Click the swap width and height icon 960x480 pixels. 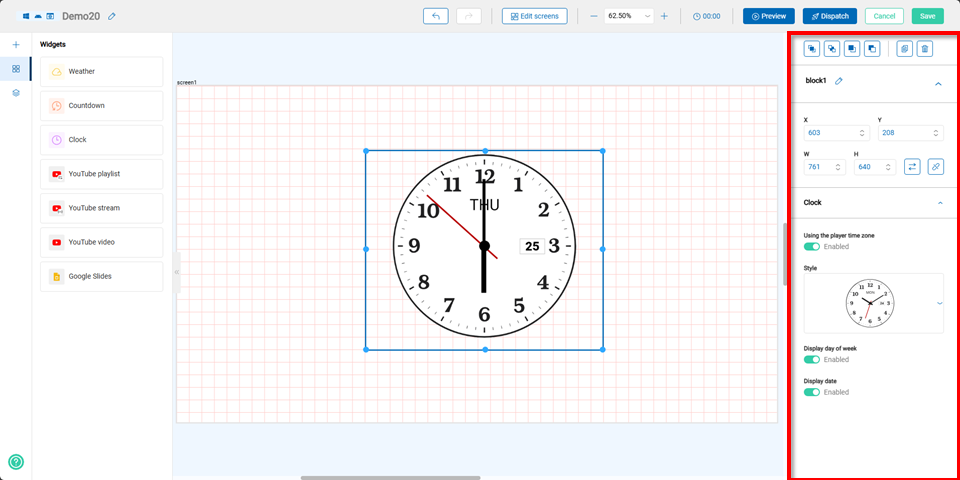[912, 167]
